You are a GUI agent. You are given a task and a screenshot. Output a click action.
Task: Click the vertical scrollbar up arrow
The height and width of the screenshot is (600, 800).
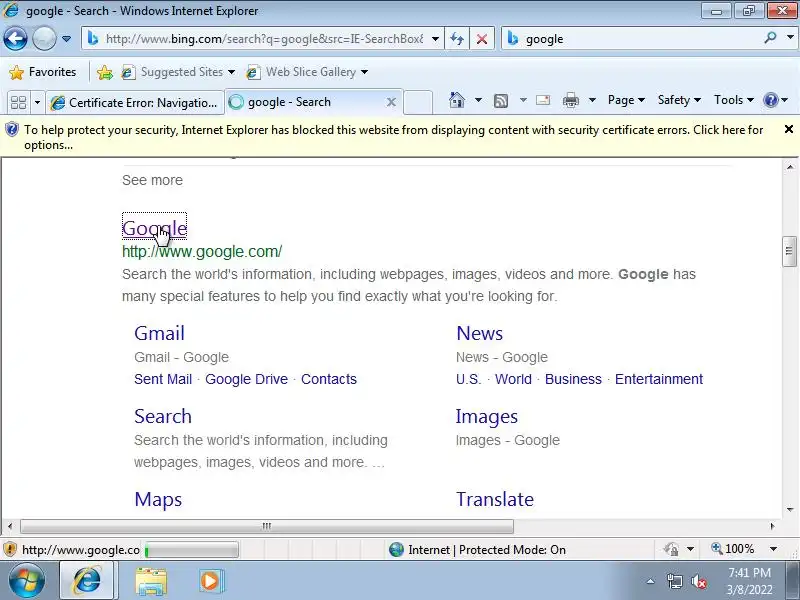tap(790, 167)
